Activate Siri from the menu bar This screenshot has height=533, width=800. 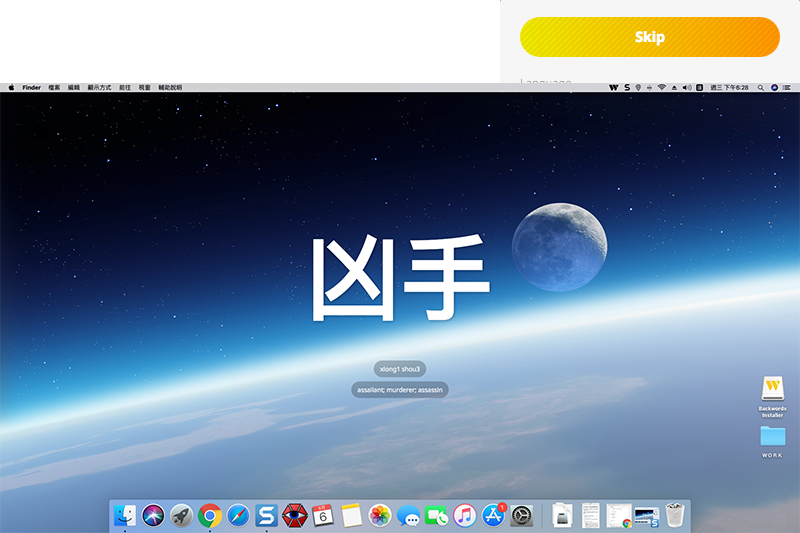point(774,87)
